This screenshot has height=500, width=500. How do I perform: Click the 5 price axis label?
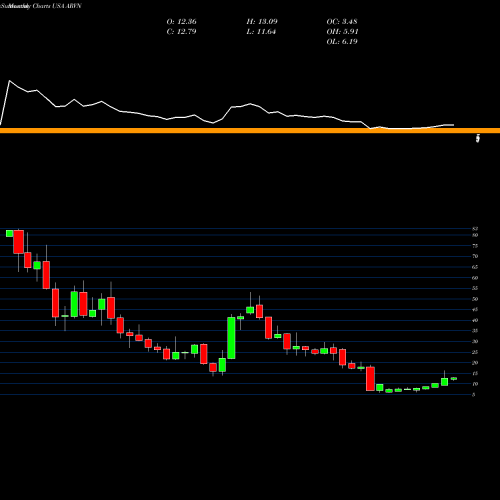474,395
